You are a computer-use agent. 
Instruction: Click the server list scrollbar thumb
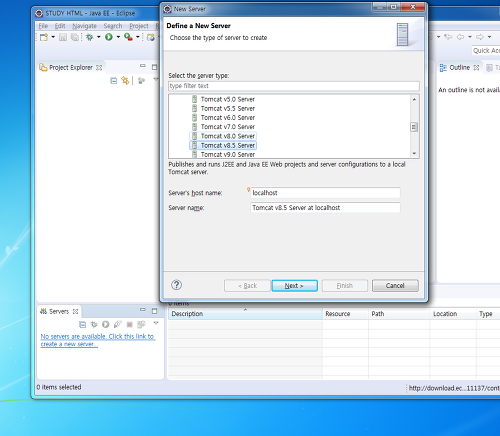tap(414, 127)
